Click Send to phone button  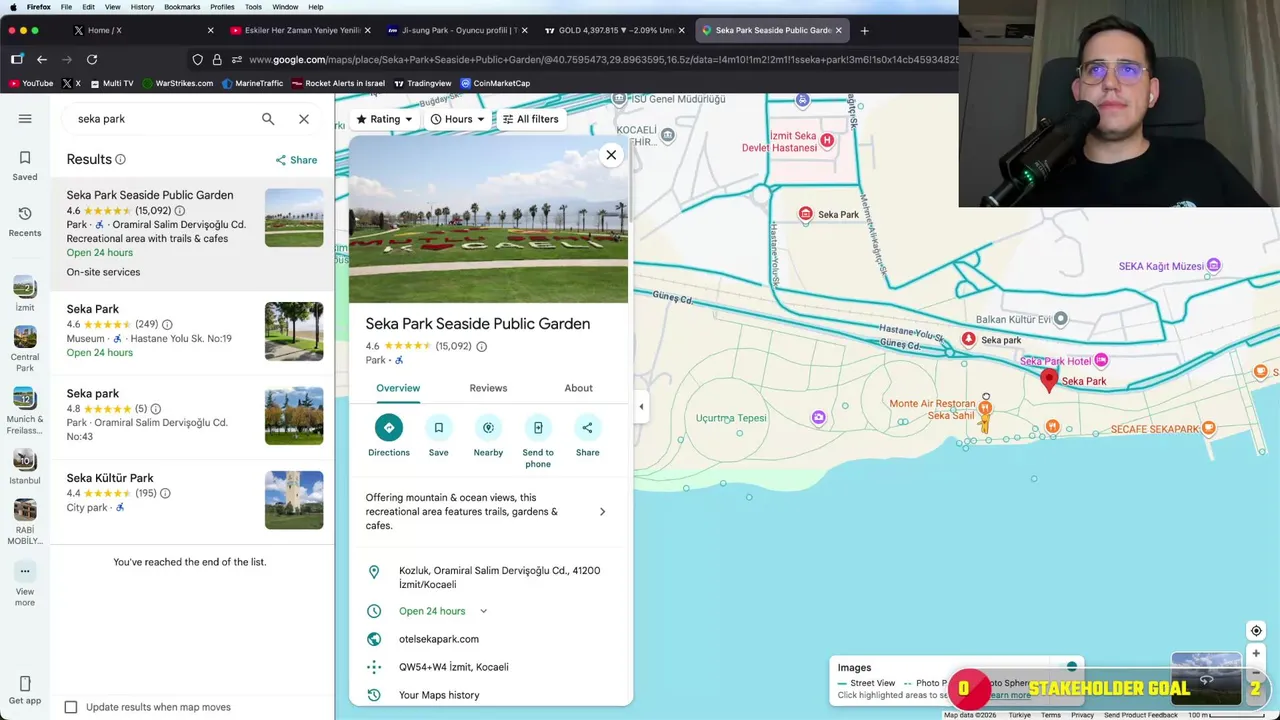[x=538, y=442]
